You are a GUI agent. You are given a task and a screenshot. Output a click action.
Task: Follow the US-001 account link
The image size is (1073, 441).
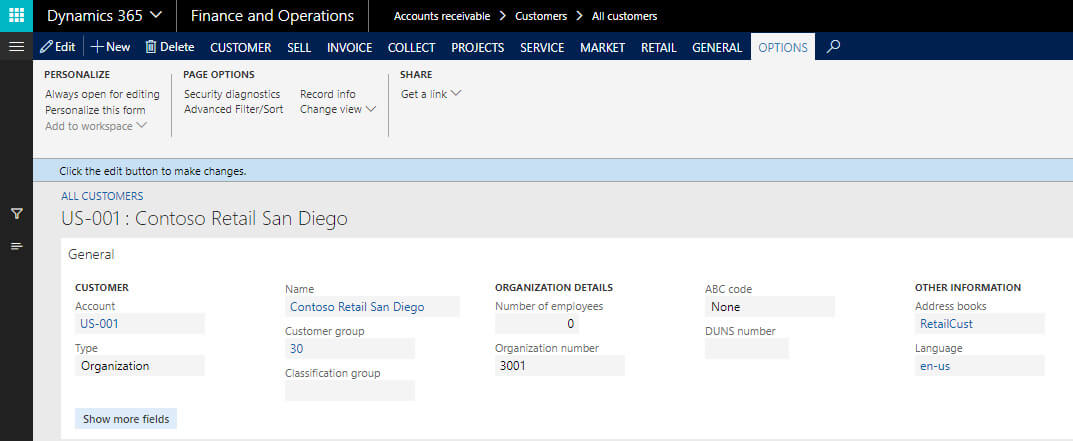tap(99, 324)
